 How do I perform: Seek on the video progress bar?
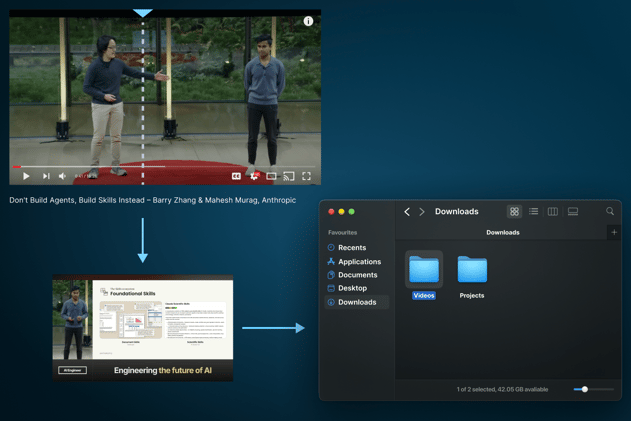[x=163, y=166]
